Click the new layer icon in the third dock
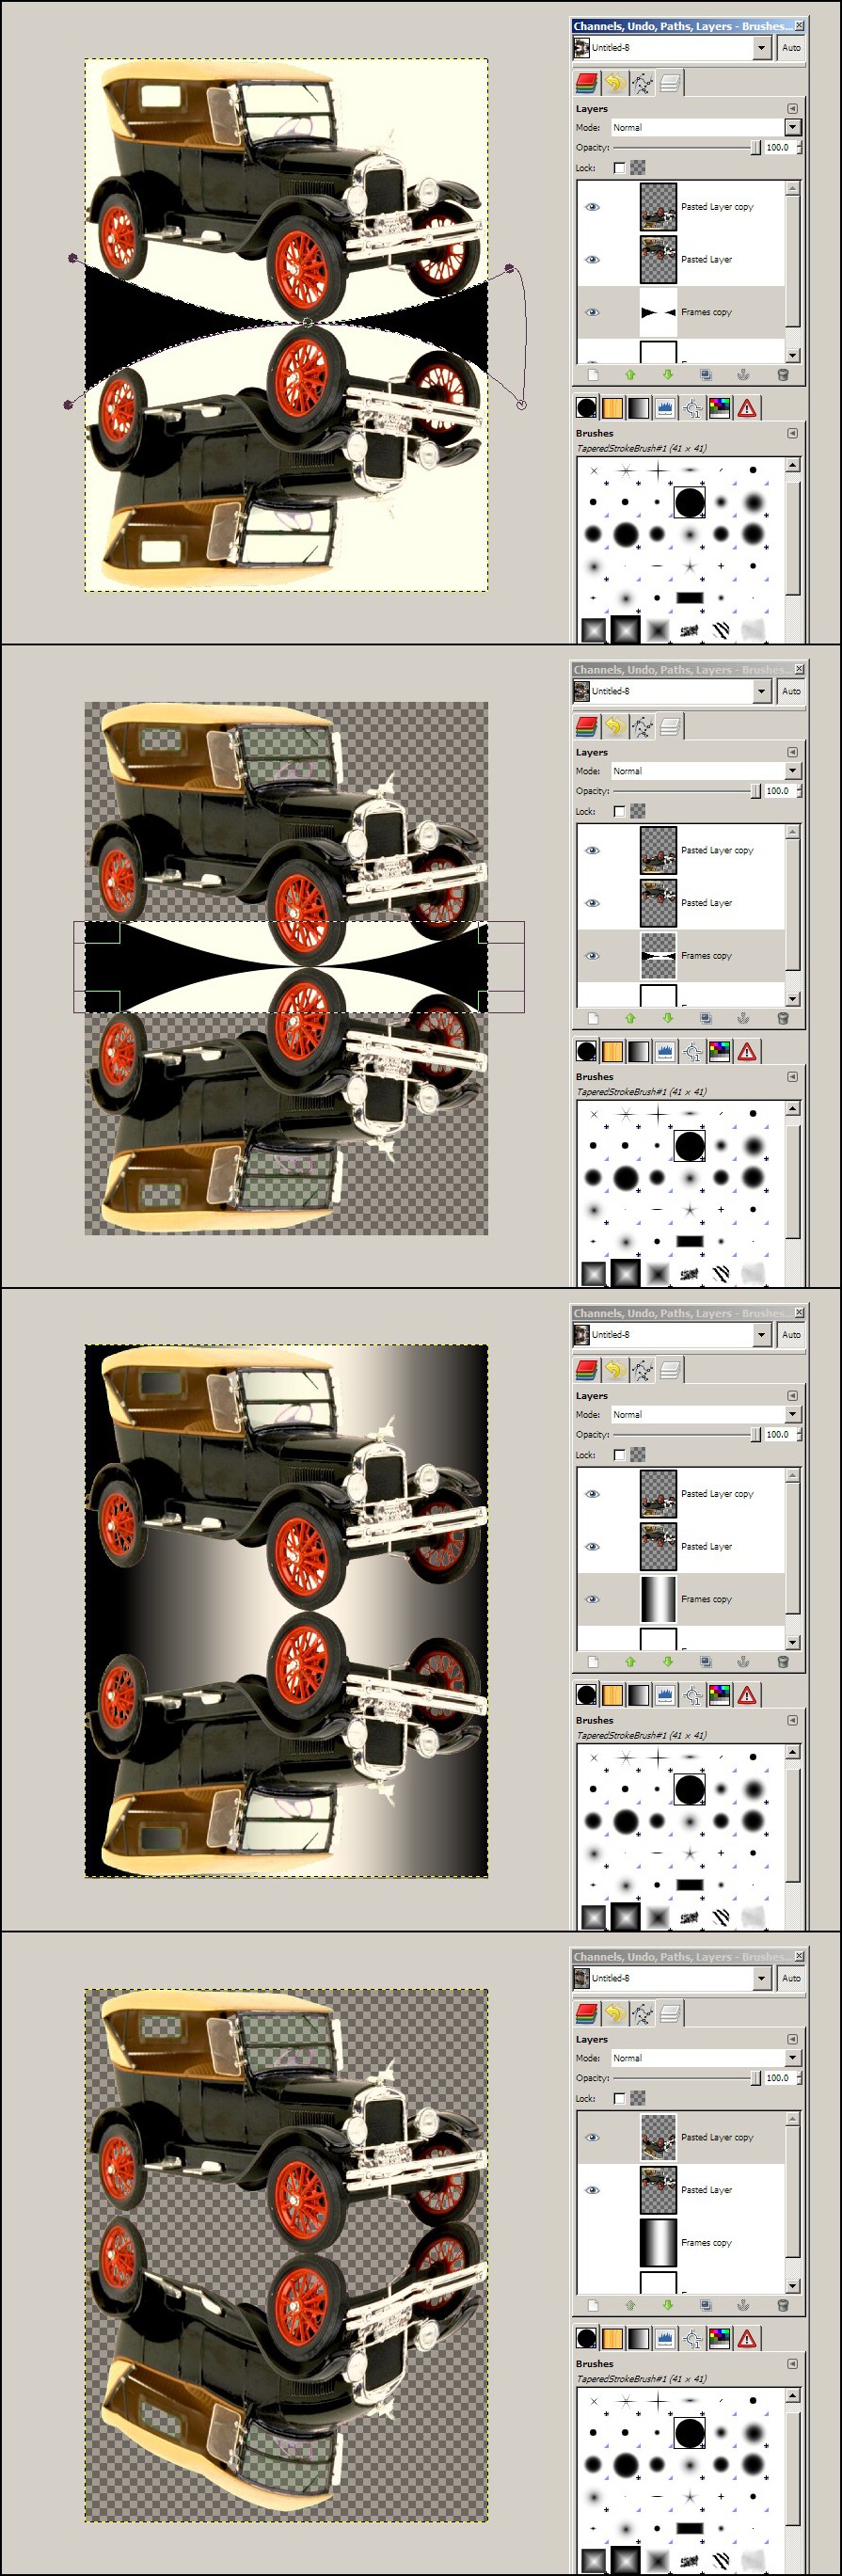This screenshot has height=2576, width=842. pos(592,1662)
